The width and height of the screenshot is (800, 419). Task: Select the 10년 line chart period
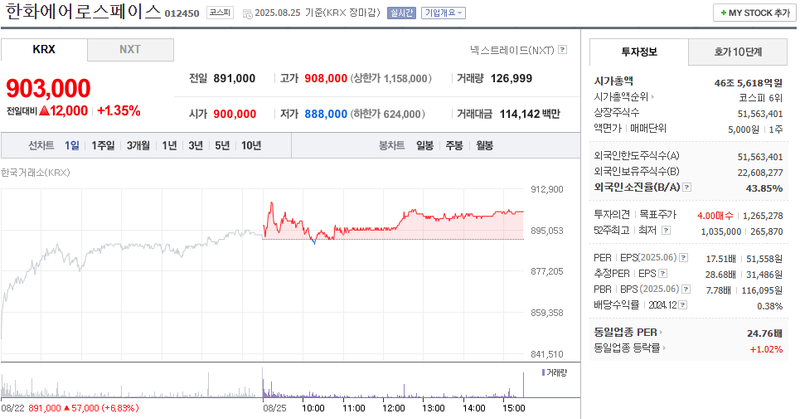[251, 146]
